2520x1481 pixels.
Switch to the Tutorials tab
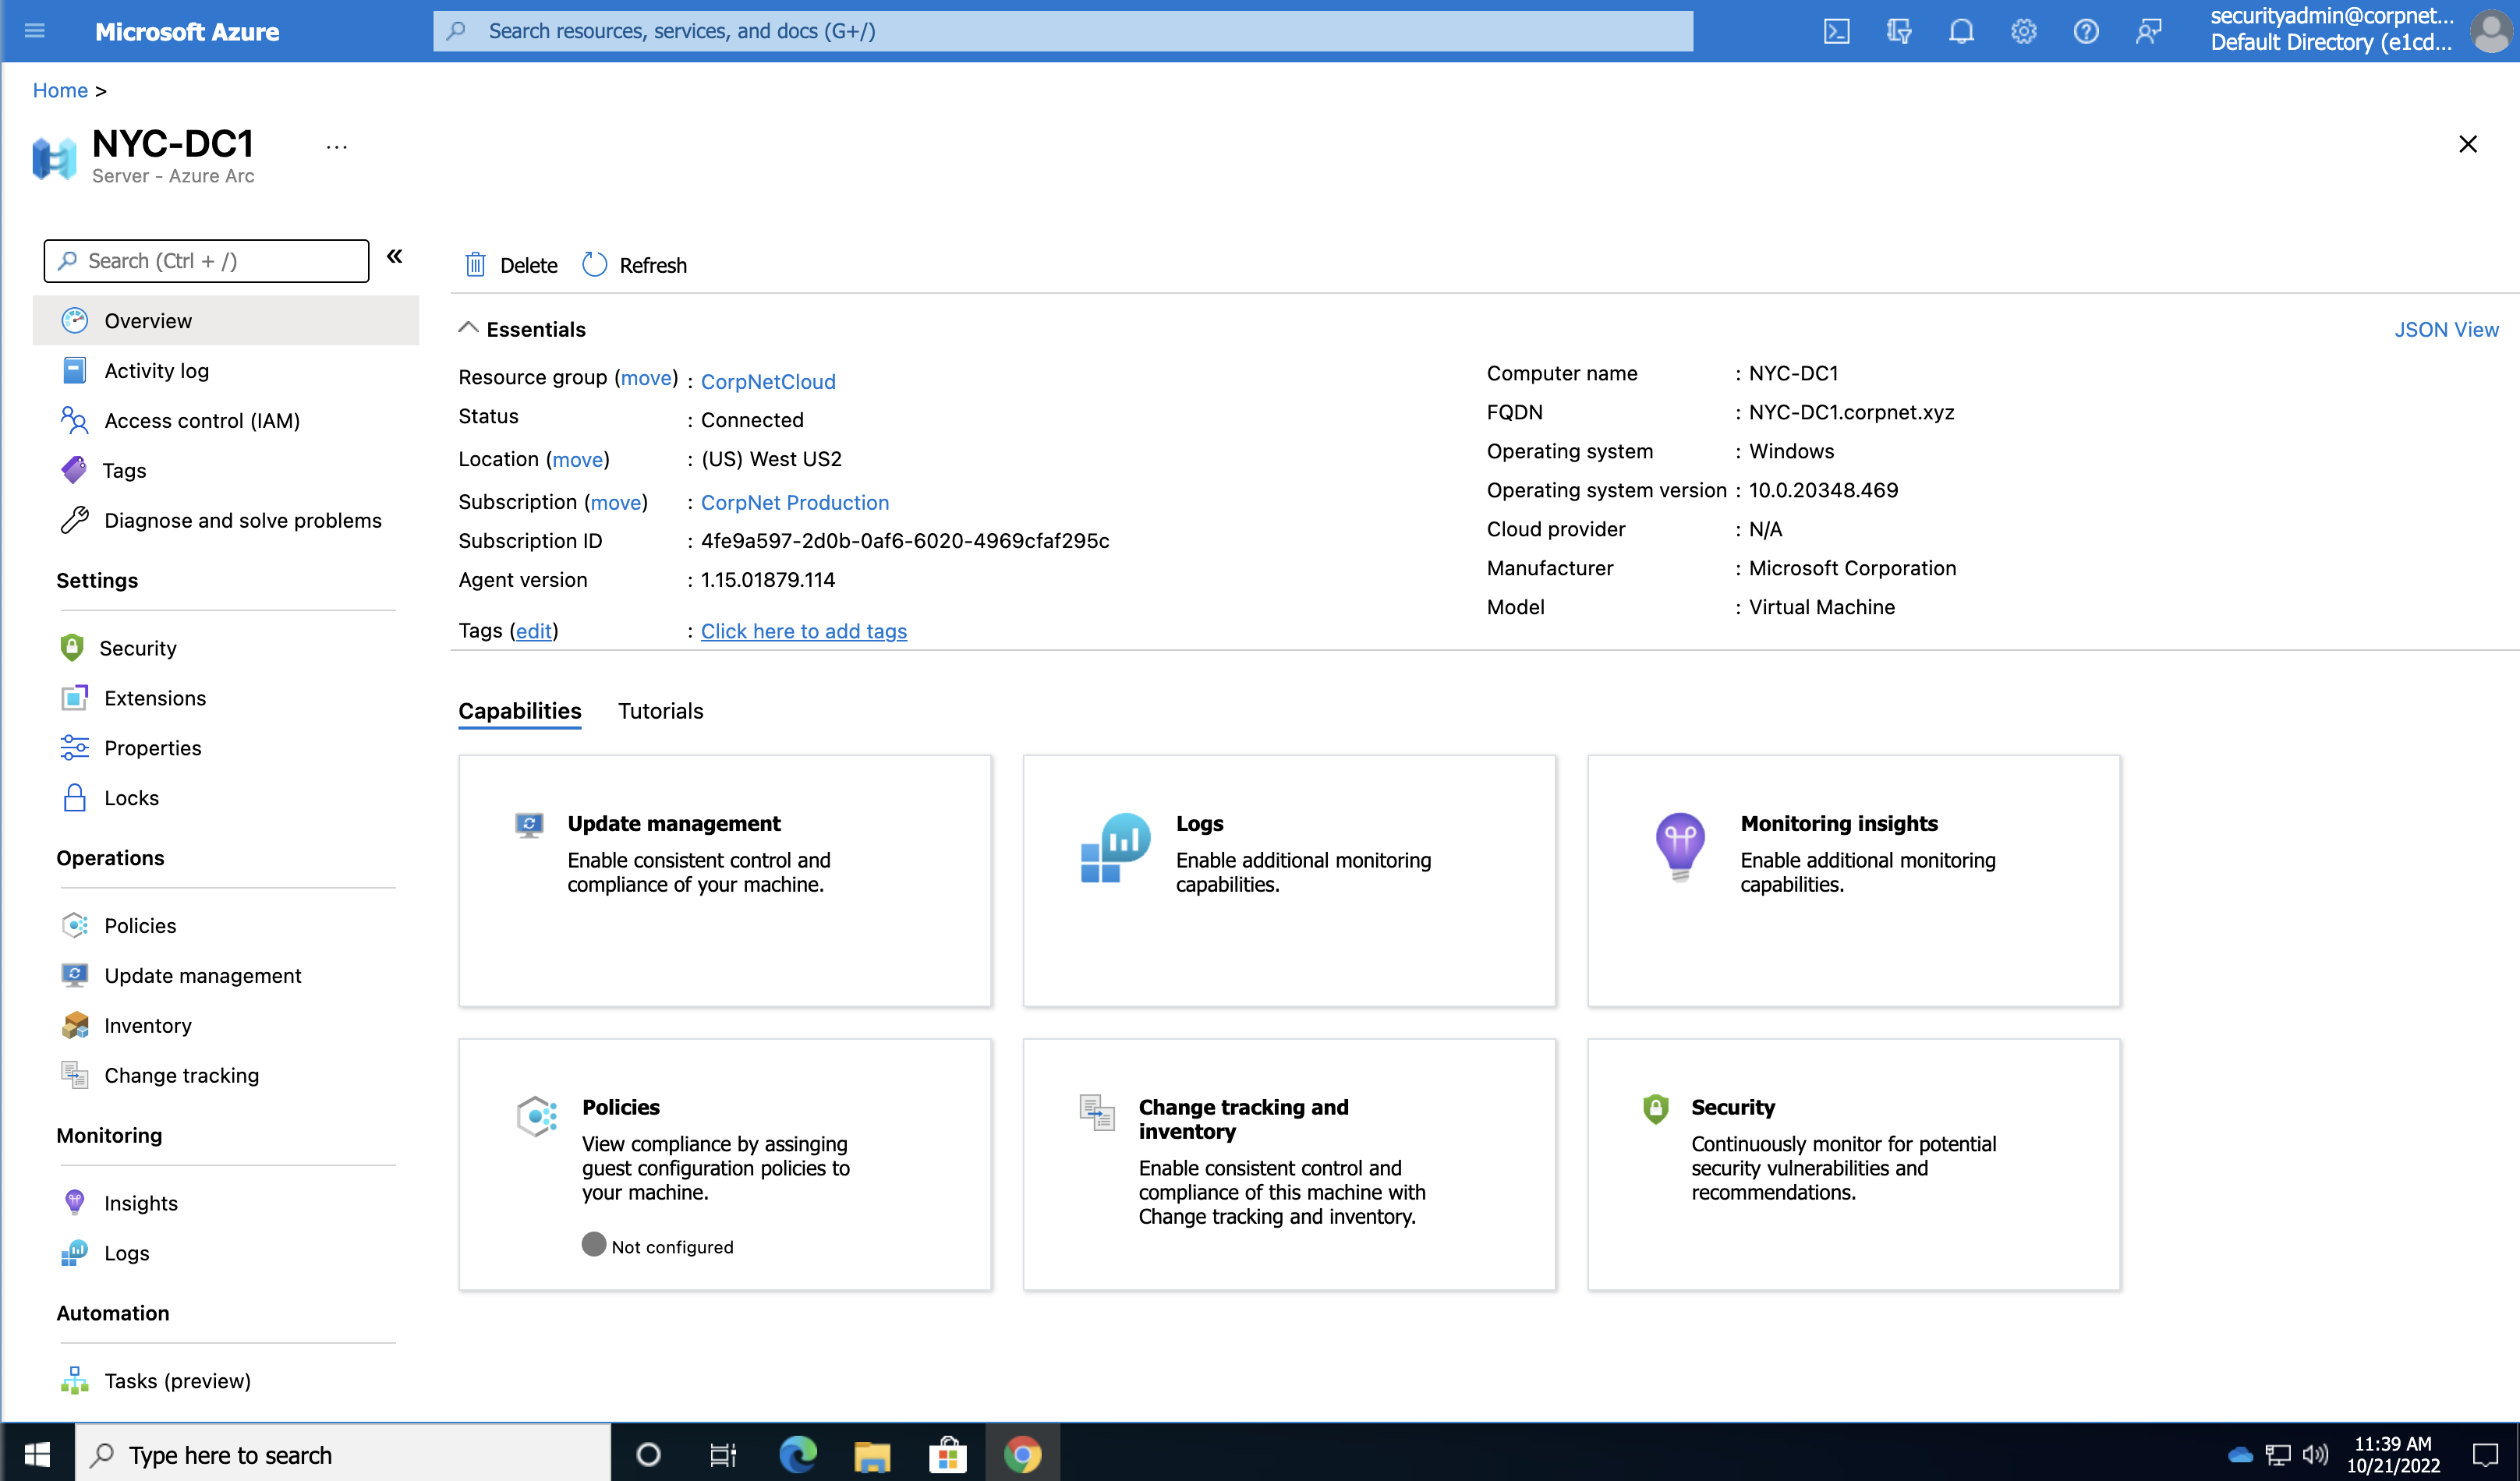pos(660,711)
